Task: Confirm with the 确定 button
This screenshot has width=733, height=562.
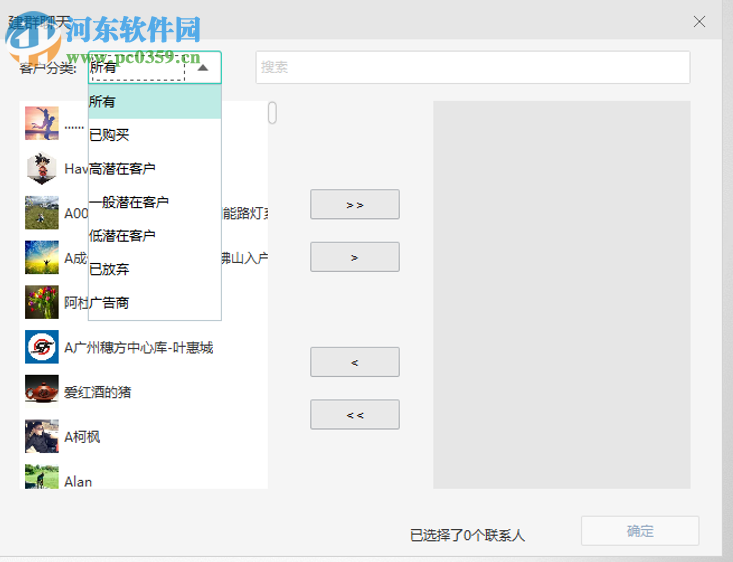Action: coord(640,531)
